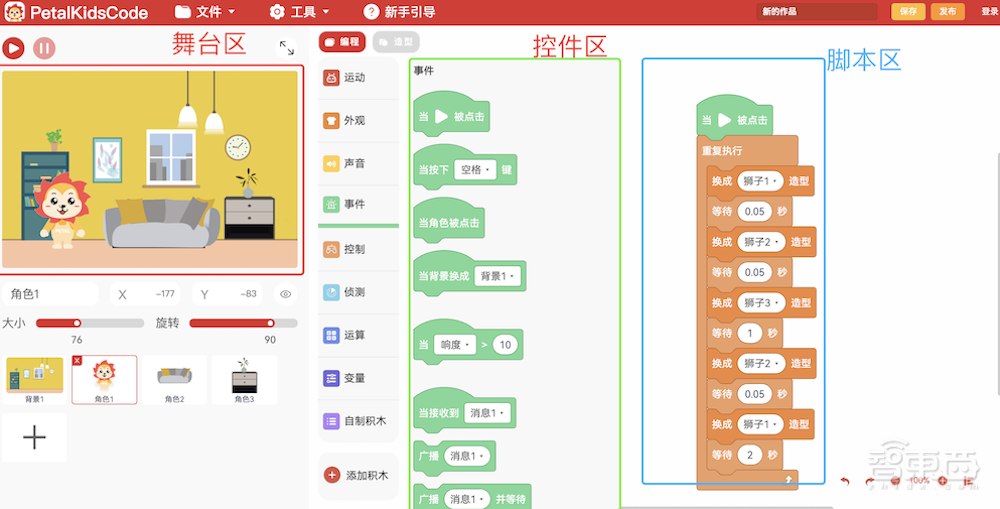The height and width of the screenshot is (509, 1000).
Task: Click 当被点击 flag block in palette
Action: point(452,114)
